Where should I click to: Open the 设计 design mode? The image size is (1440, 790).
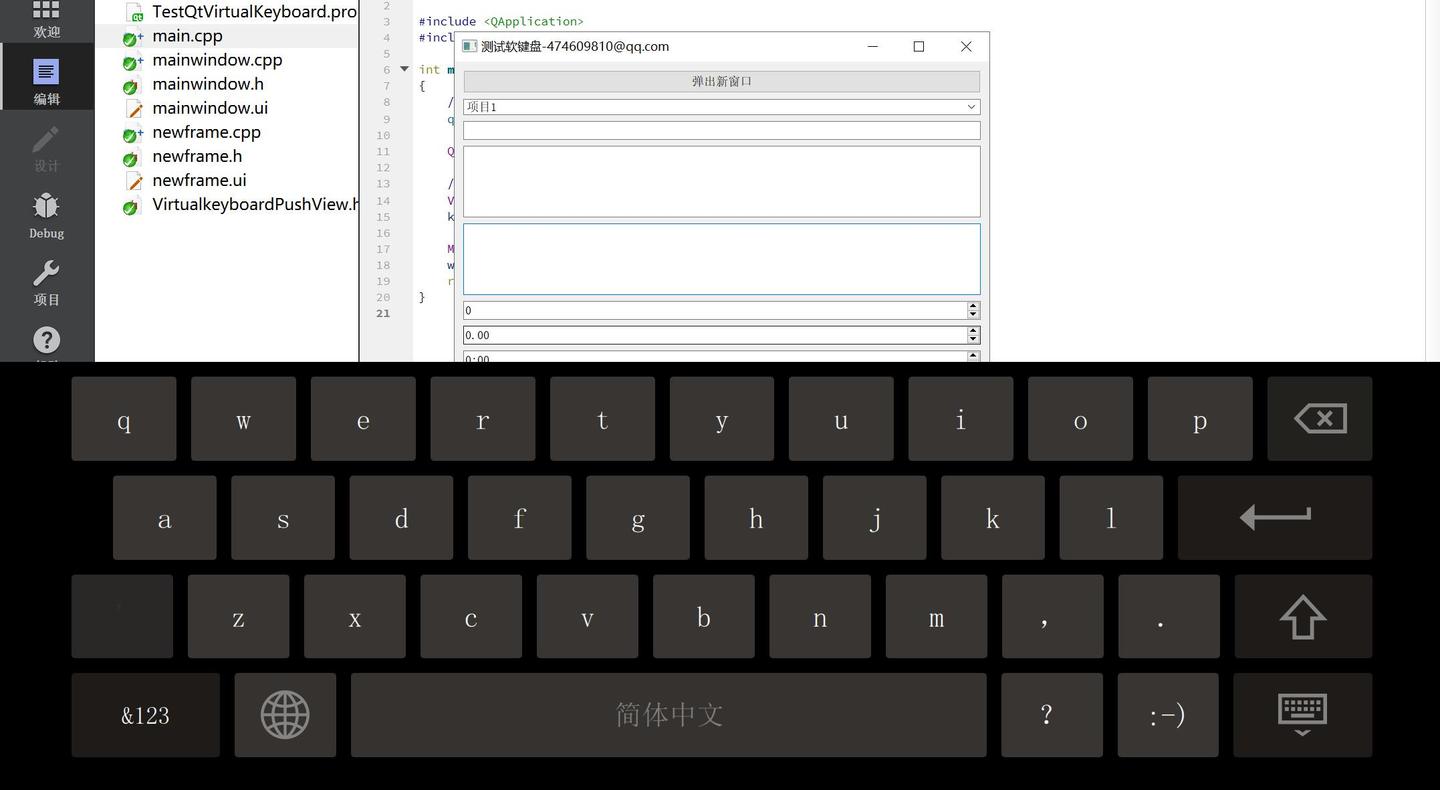(46, 147)
